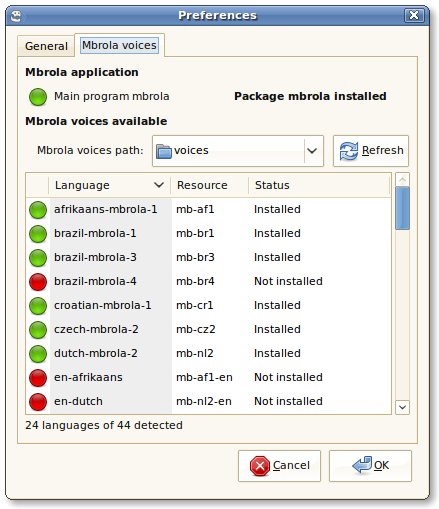Select the en-dutch language name
439x509 pixels.
click(78, 401)
